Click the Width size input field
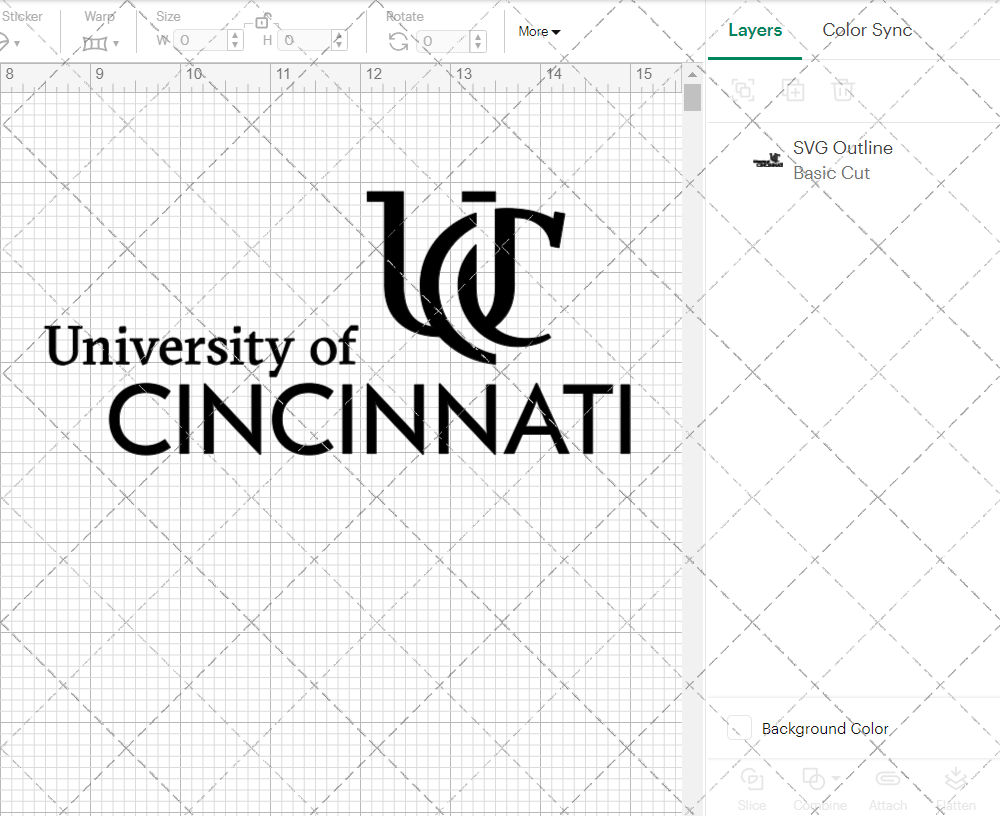This screenshot has width=1000, height=816. click(x=201, y=41)
